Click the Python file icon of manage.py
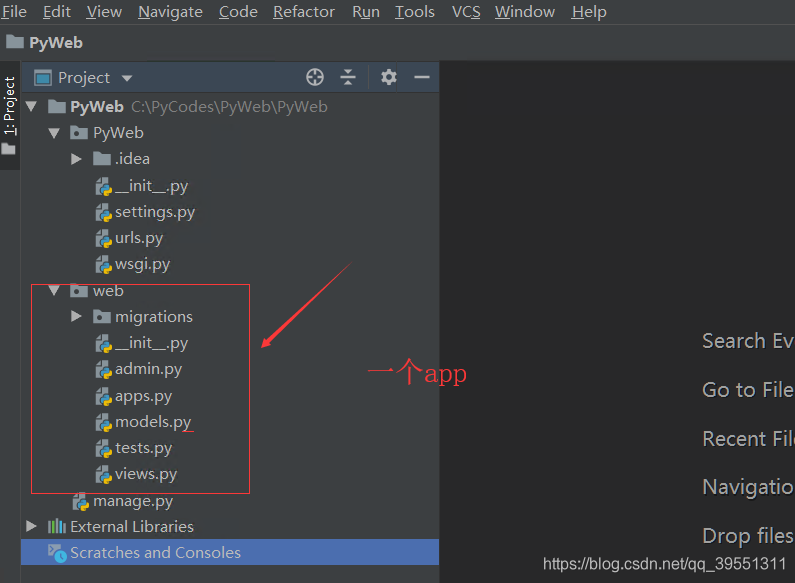Viewport: 795px width, 583px height. click(x=81, y=501)
